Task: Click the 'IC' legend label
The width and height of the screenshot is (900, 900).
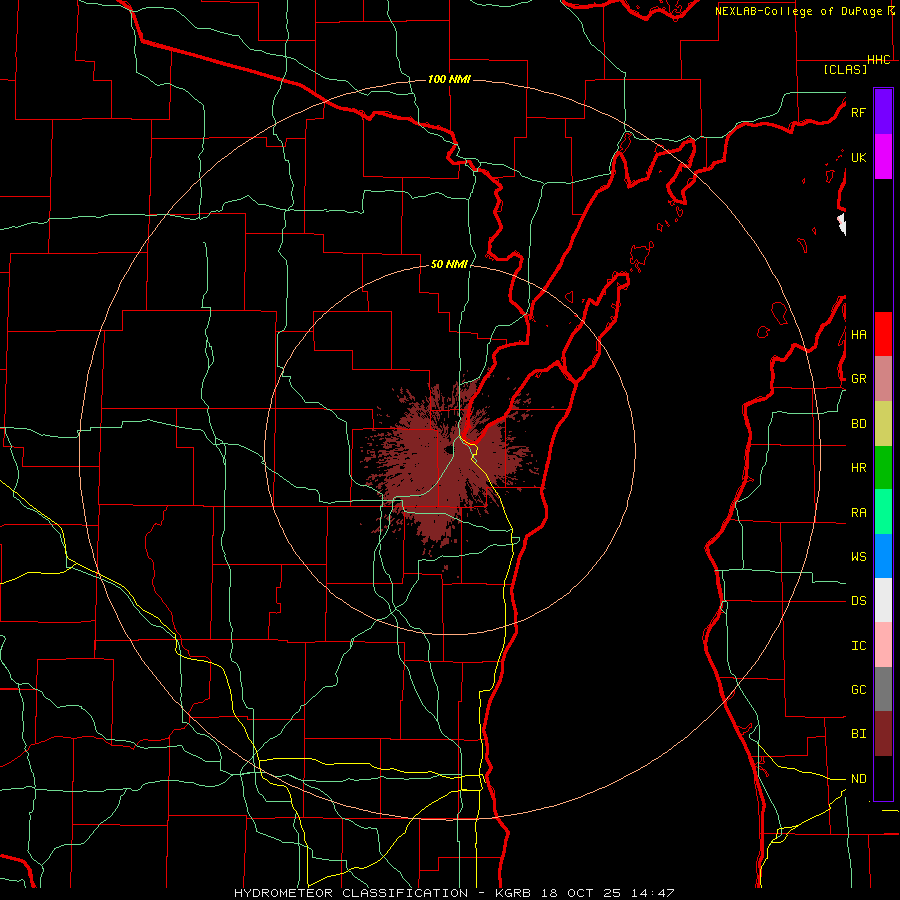Action: point(858,646)
